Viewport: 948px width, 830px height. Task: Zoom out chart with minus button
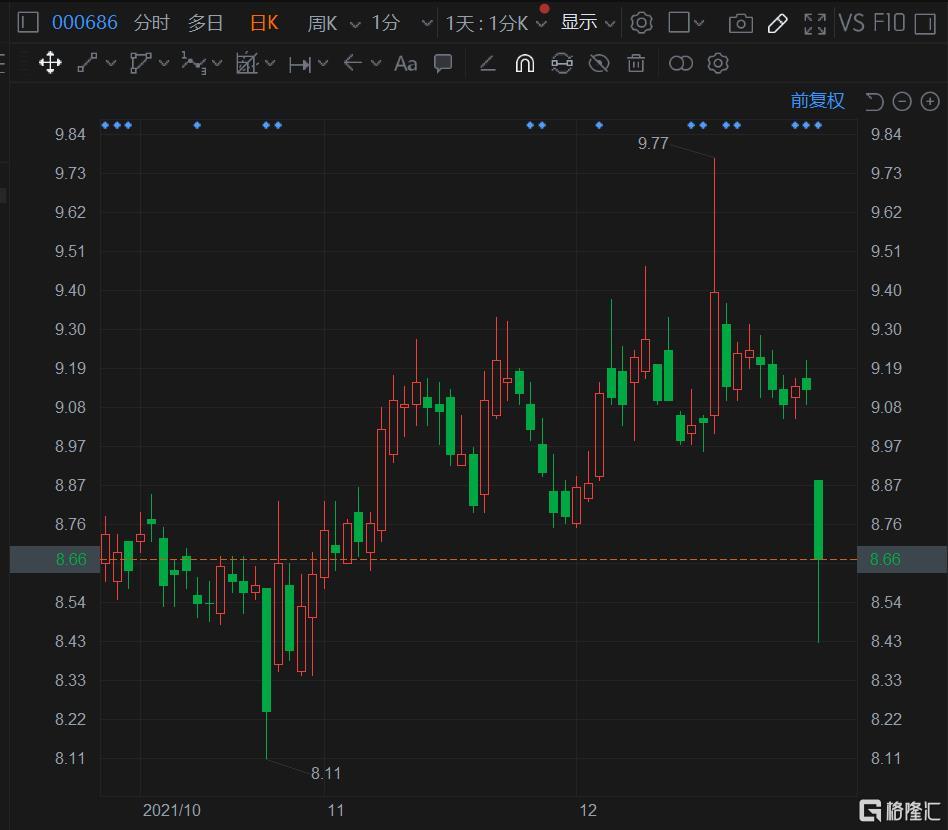(902, 102)
